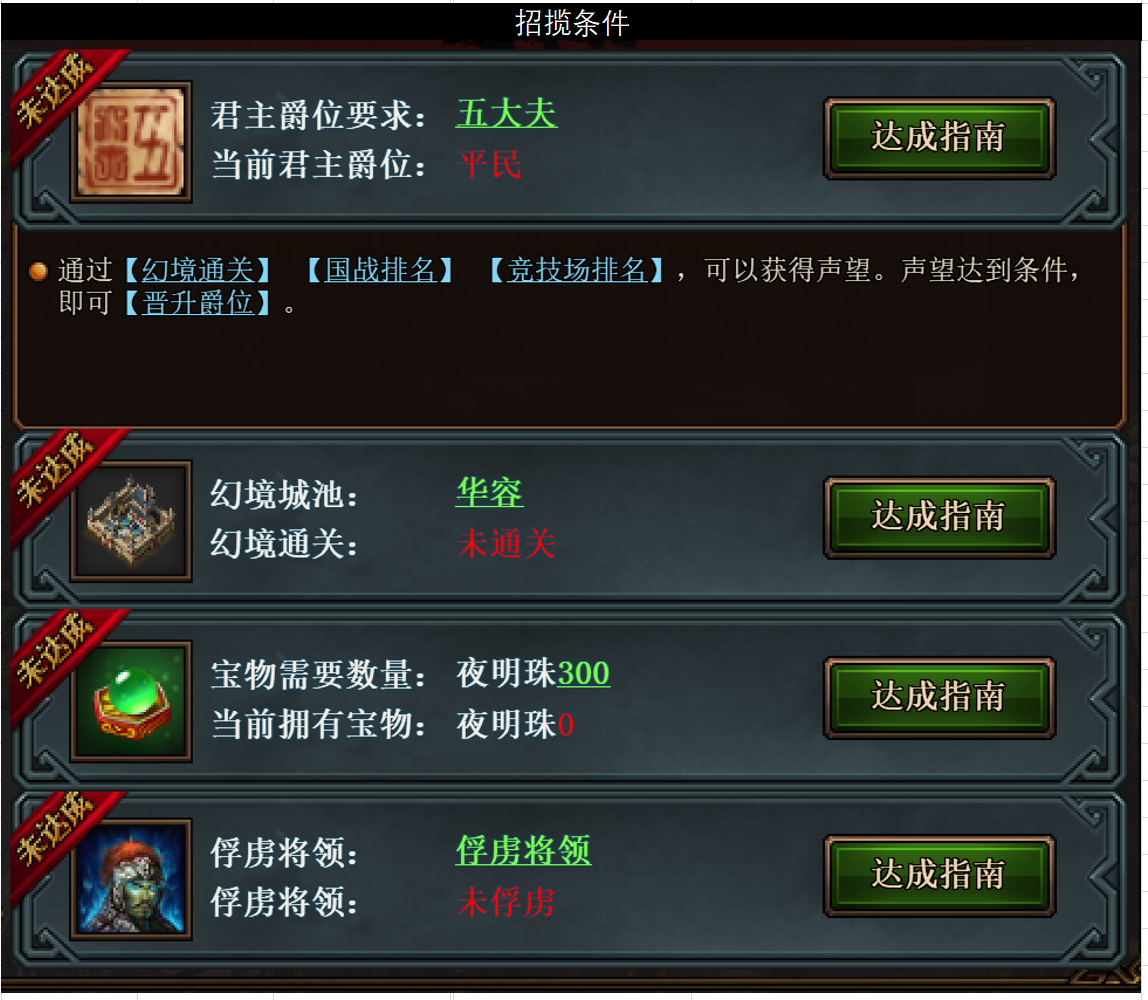
Task: Open 达成指南 for lord rank requirement
Action: coord(939,138)
